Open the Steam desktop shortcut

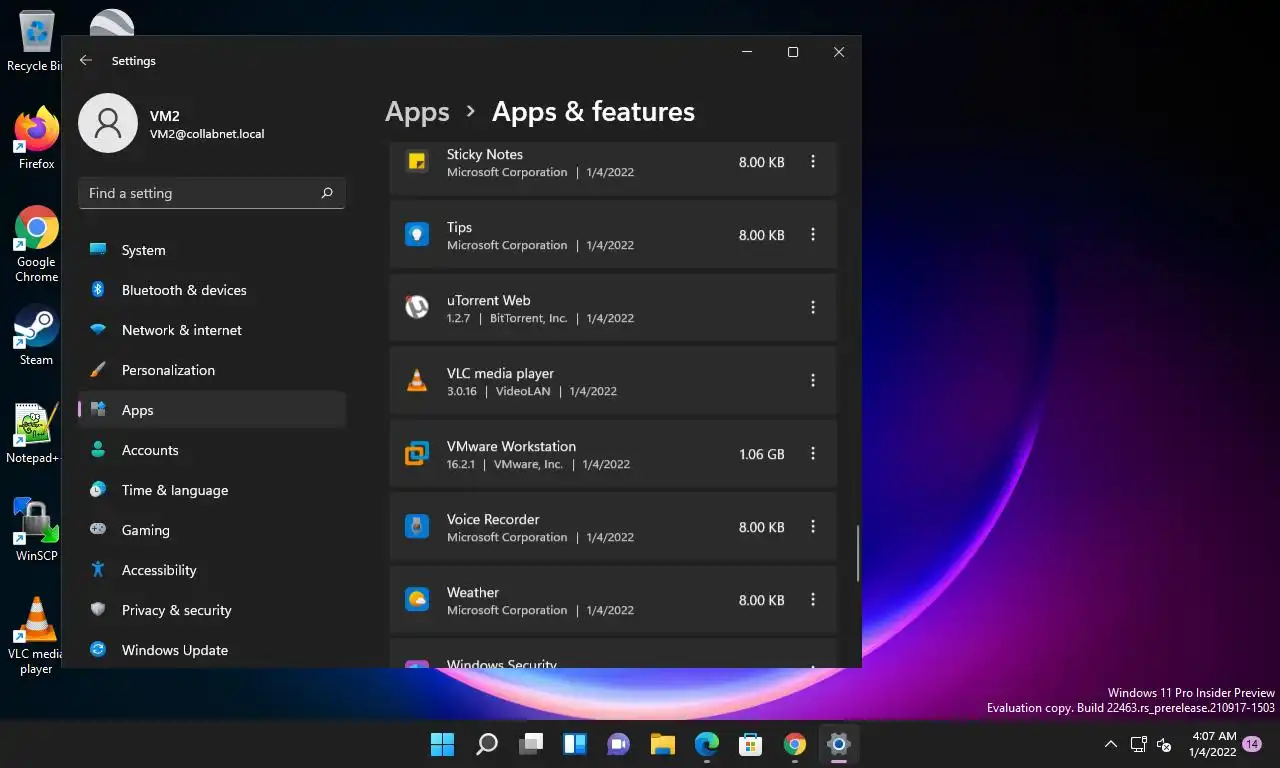point(36,335)
